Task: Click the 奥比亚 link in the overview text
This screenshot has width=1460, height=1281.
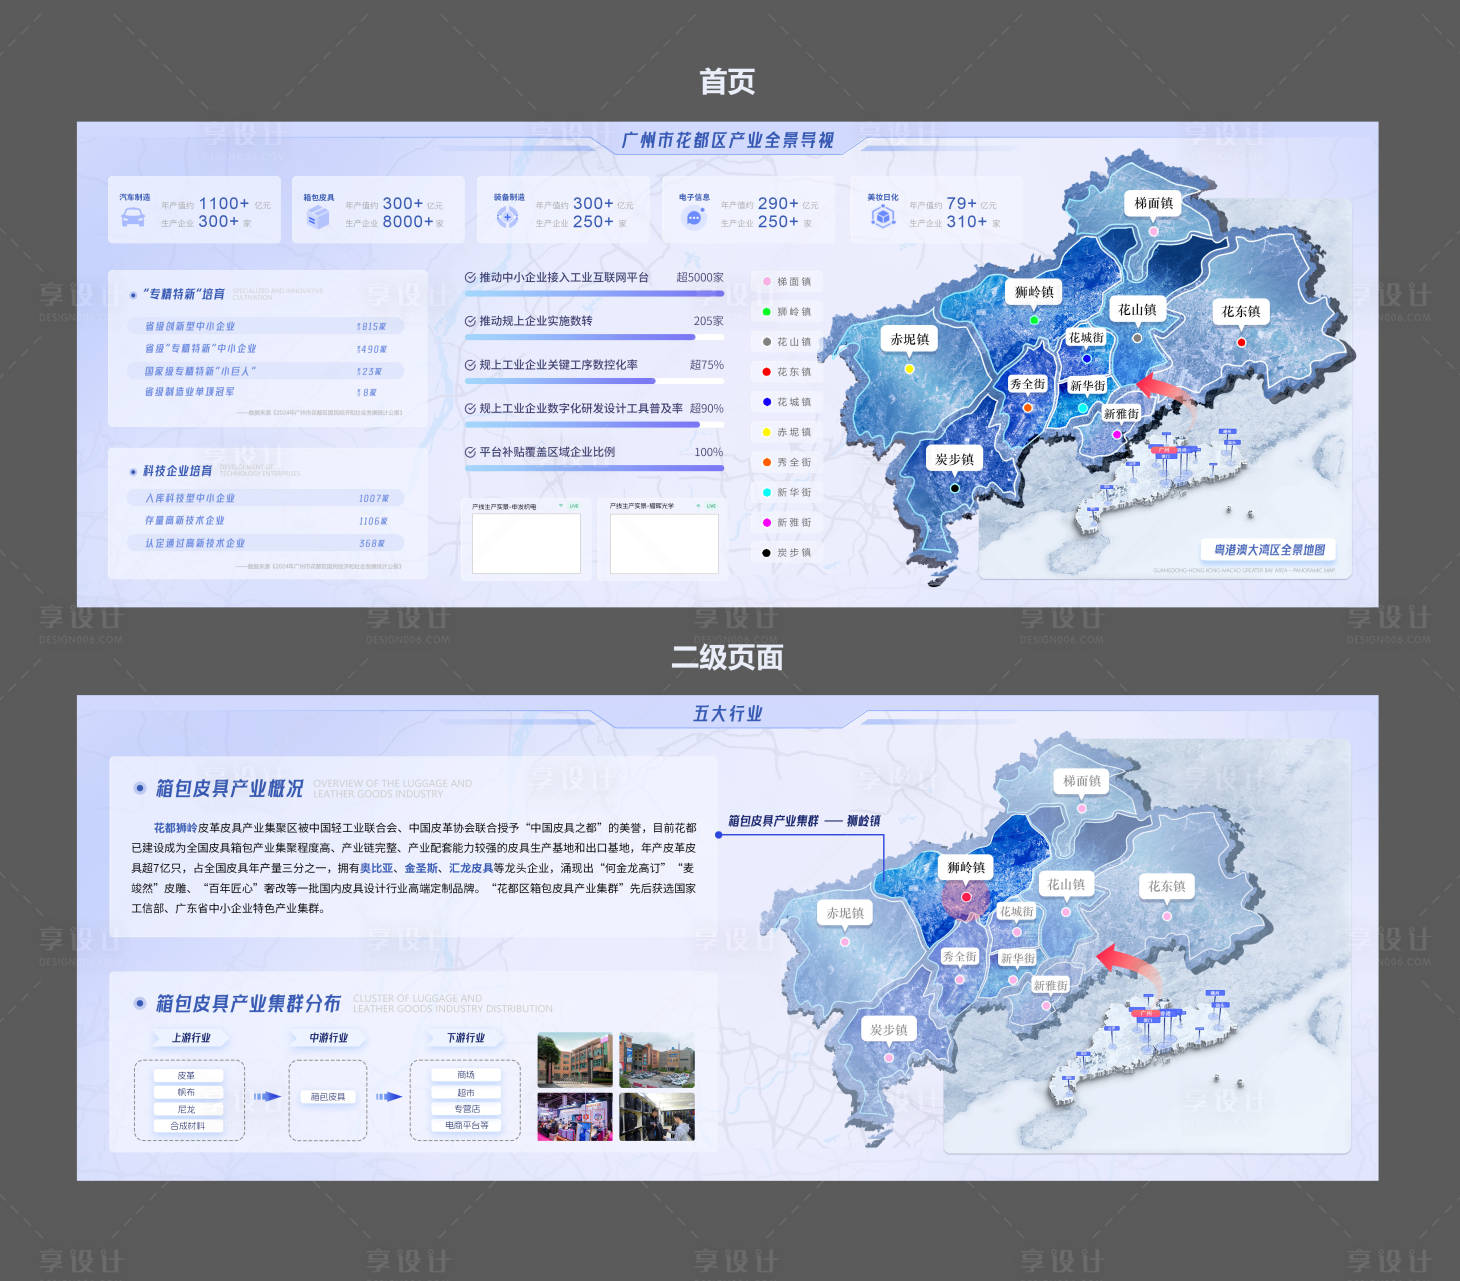Action: click(377, 868)
